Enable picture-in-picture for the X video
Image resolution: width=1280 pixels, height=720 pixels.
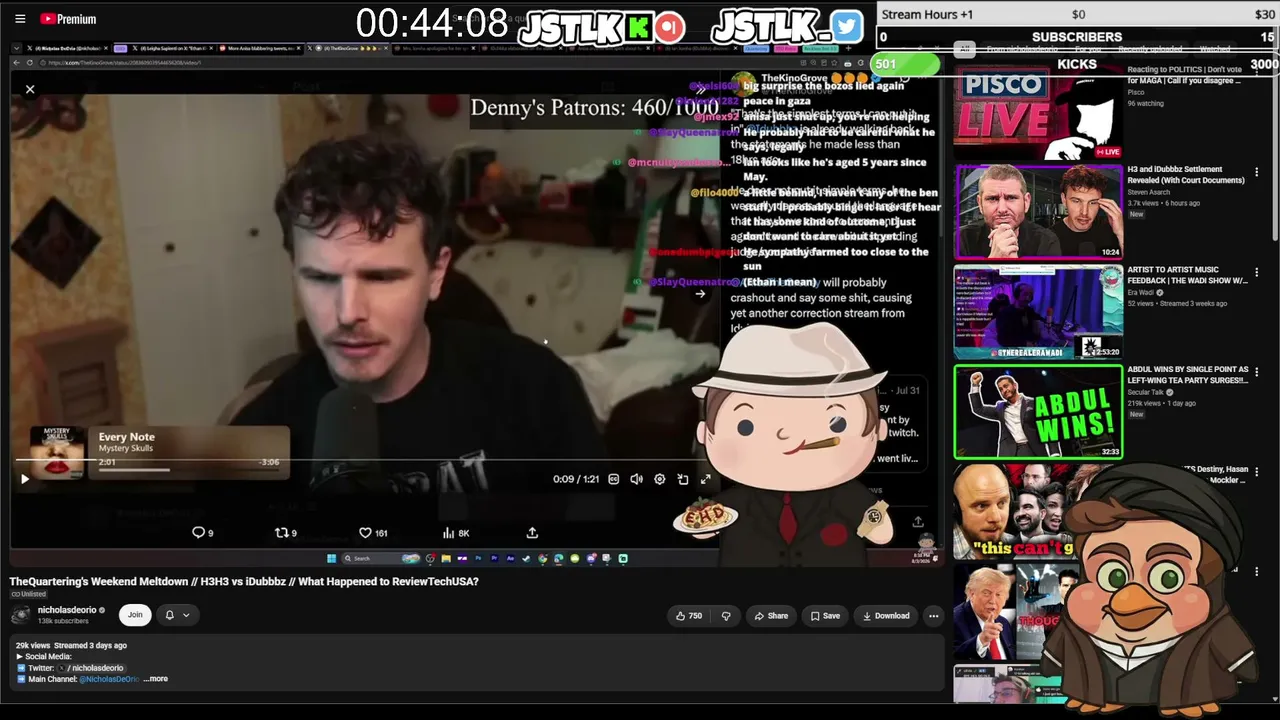[x=682, y=479]
